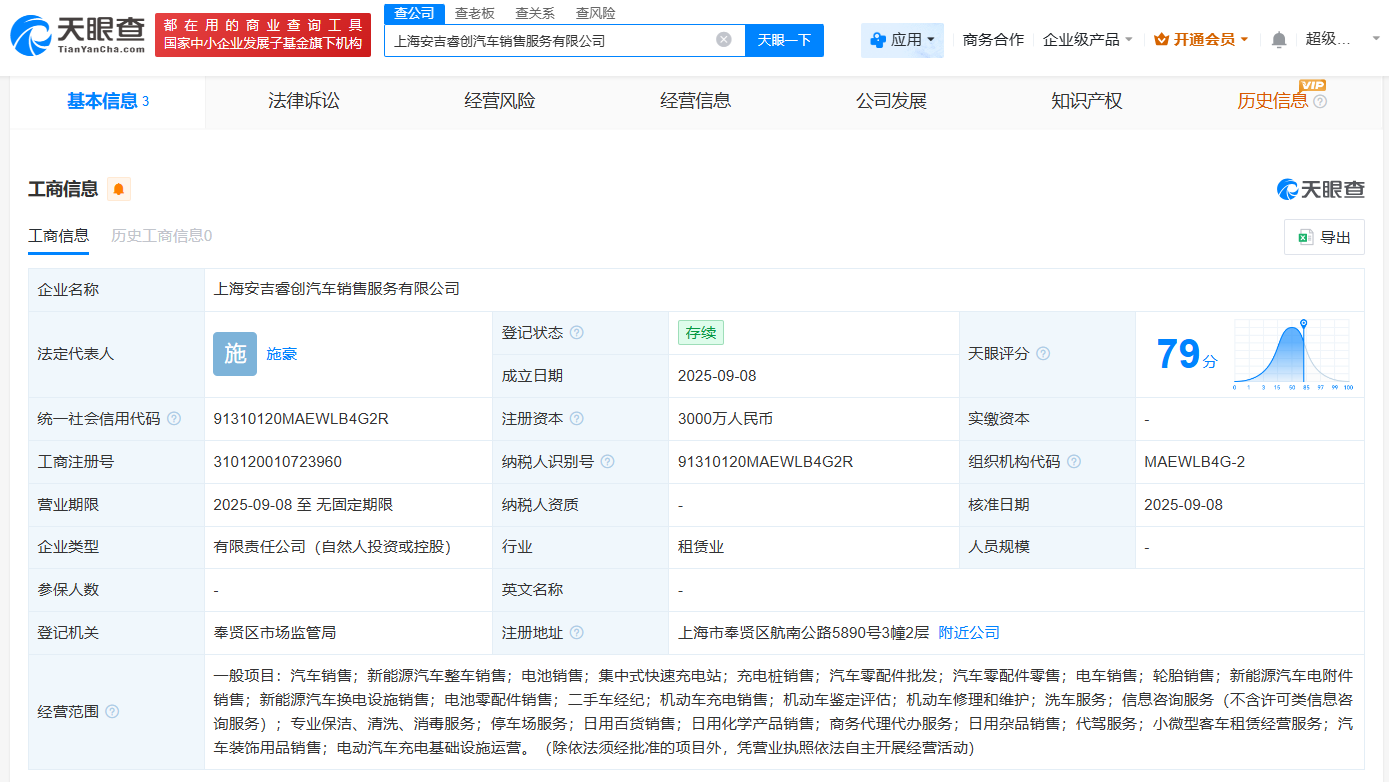Expand the 开通会员 dropdown
Viewport: 1389px width, 782px height.
coord(1201,40)
